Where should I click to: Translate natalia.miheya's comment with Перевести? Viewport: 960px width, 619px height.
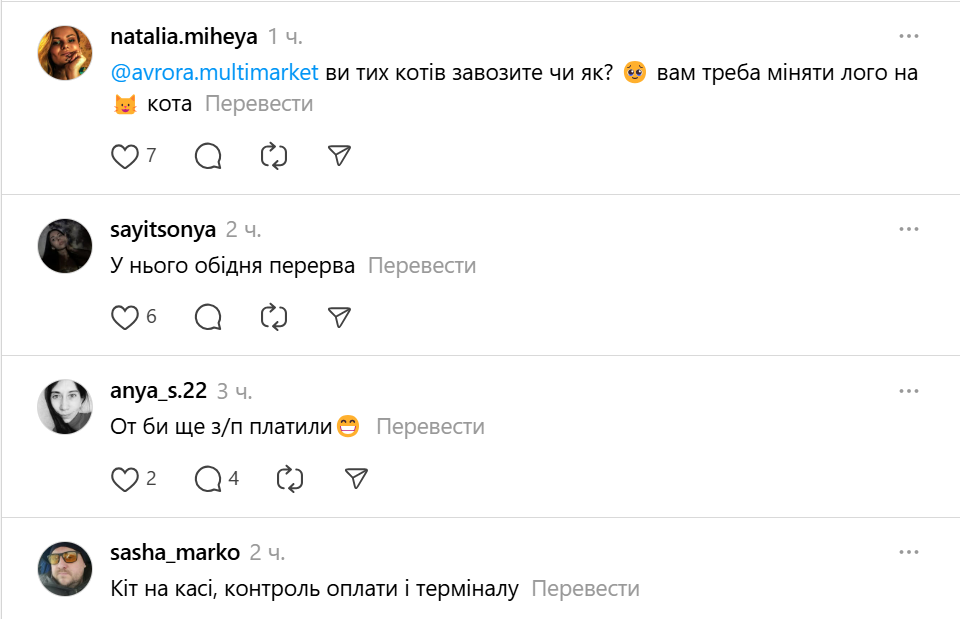coord(259,104)
